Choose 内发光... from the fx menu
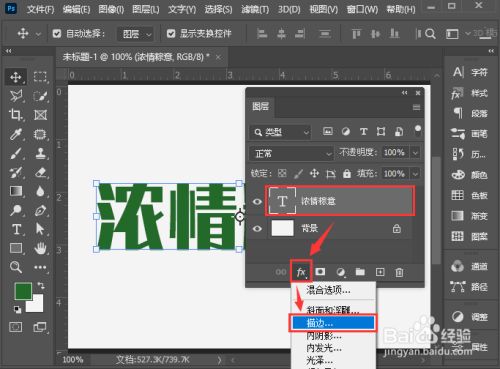The width and height of the screenshot is (500, 369). [x=333, y=348]
